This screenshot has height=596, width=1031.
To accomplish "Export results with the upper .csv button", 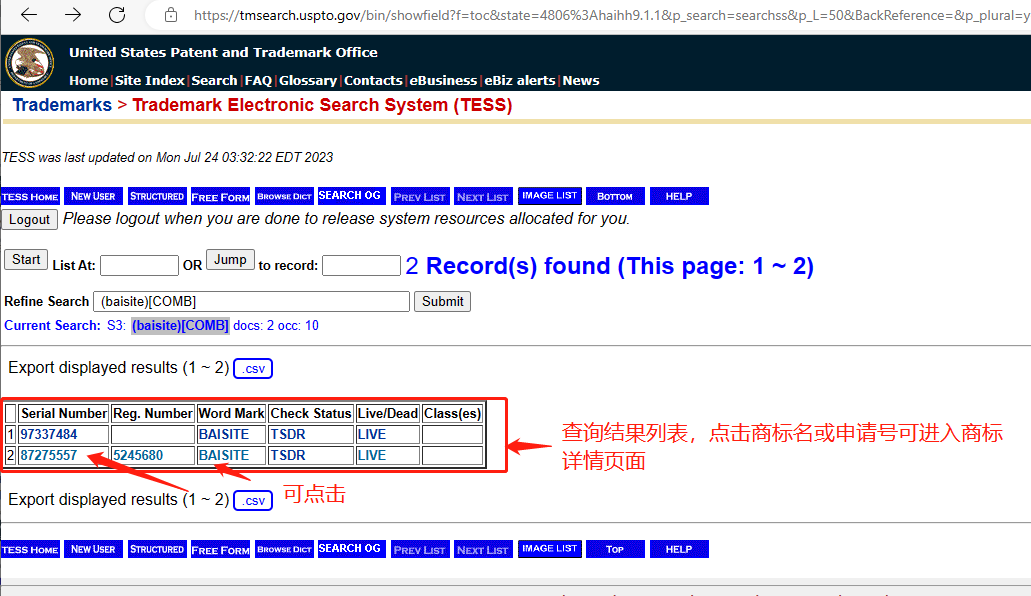I will click(x=253, y=369).
